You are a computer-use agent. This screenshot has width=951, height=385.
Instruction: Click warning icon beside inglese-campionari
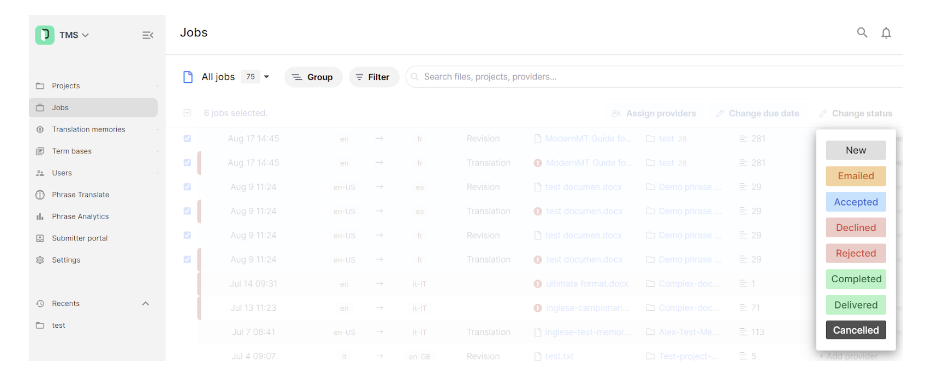coord(537,308)
